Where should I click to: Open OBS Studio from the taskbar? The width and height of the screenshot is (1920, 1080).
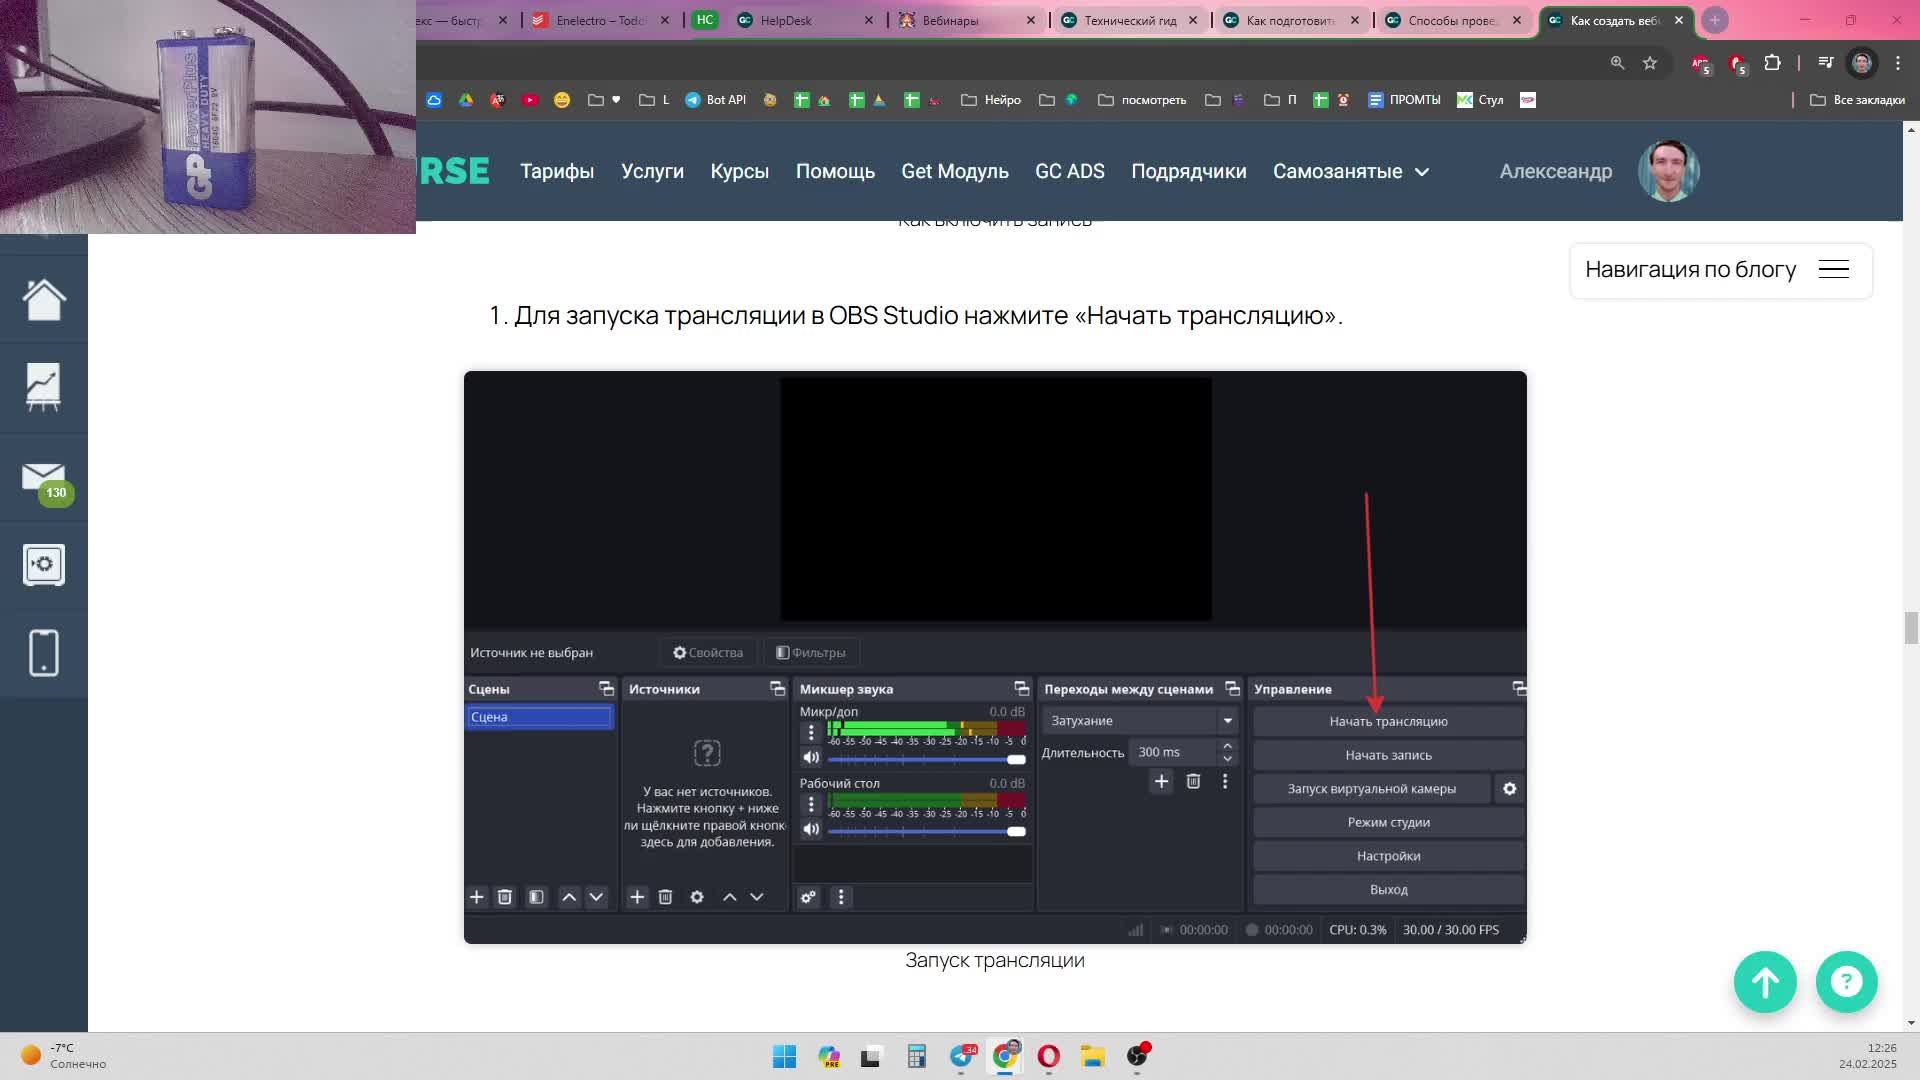coord(1138,1056)
